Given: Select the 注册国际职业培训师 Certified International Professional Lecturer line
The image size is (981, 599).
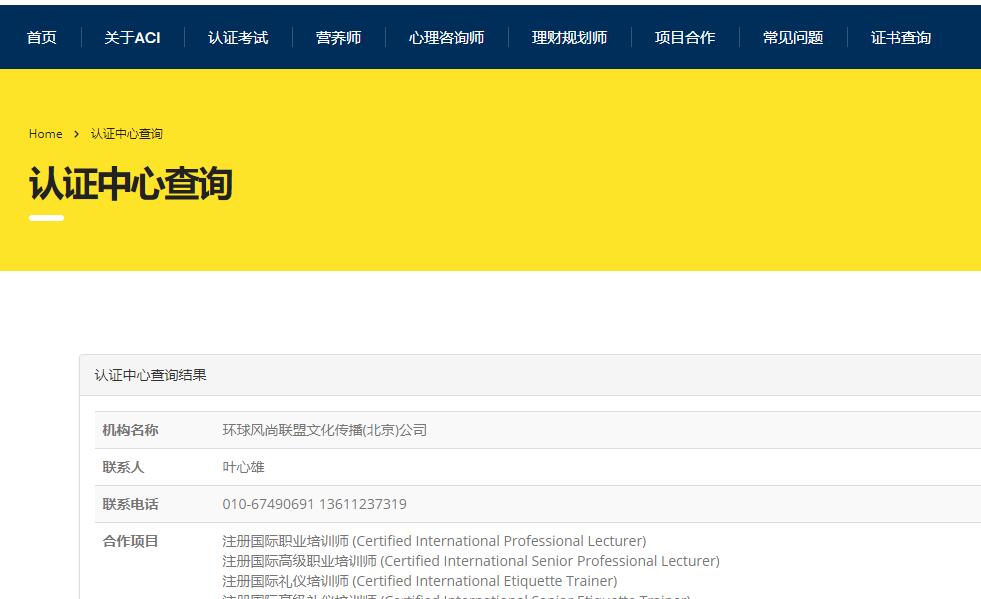Looking at the screenshot, I should (x=434, y=541).
